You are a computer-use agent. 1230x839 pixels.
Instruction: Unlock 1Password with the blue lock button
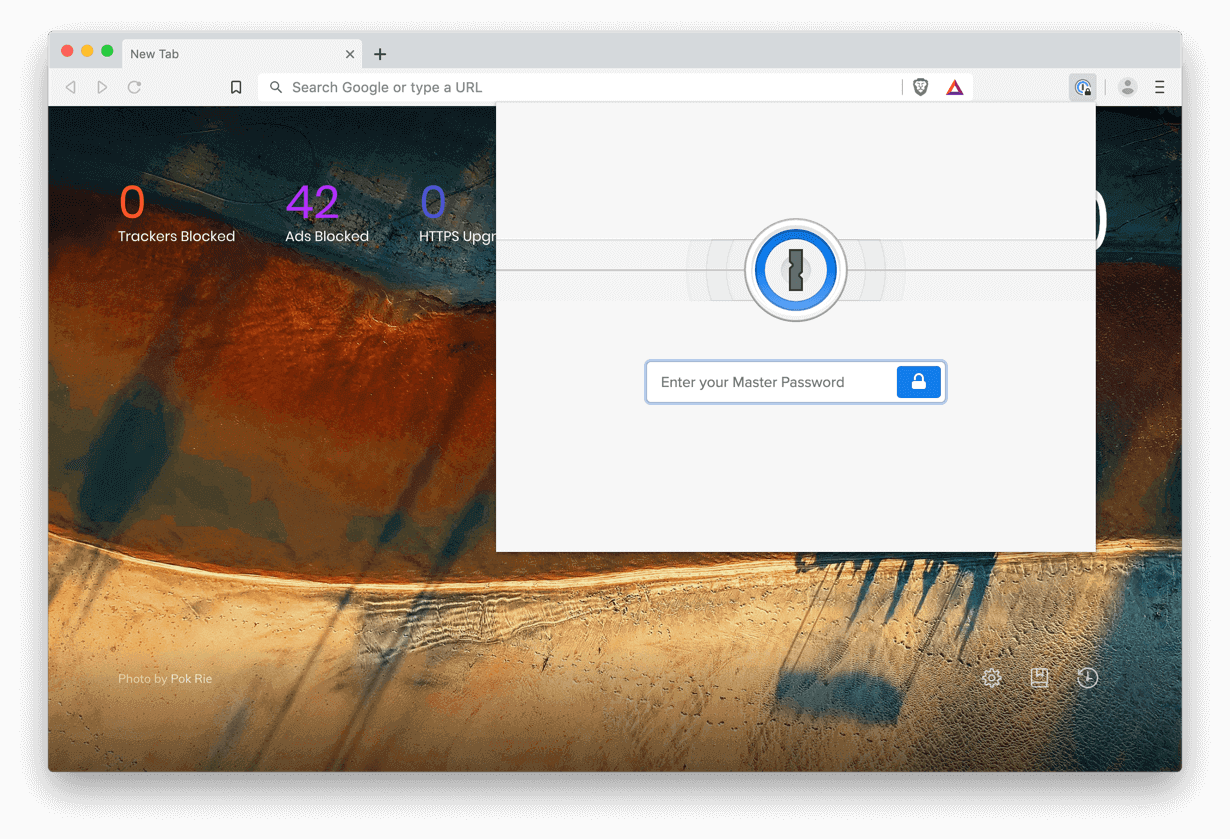[x=918, y=382]
